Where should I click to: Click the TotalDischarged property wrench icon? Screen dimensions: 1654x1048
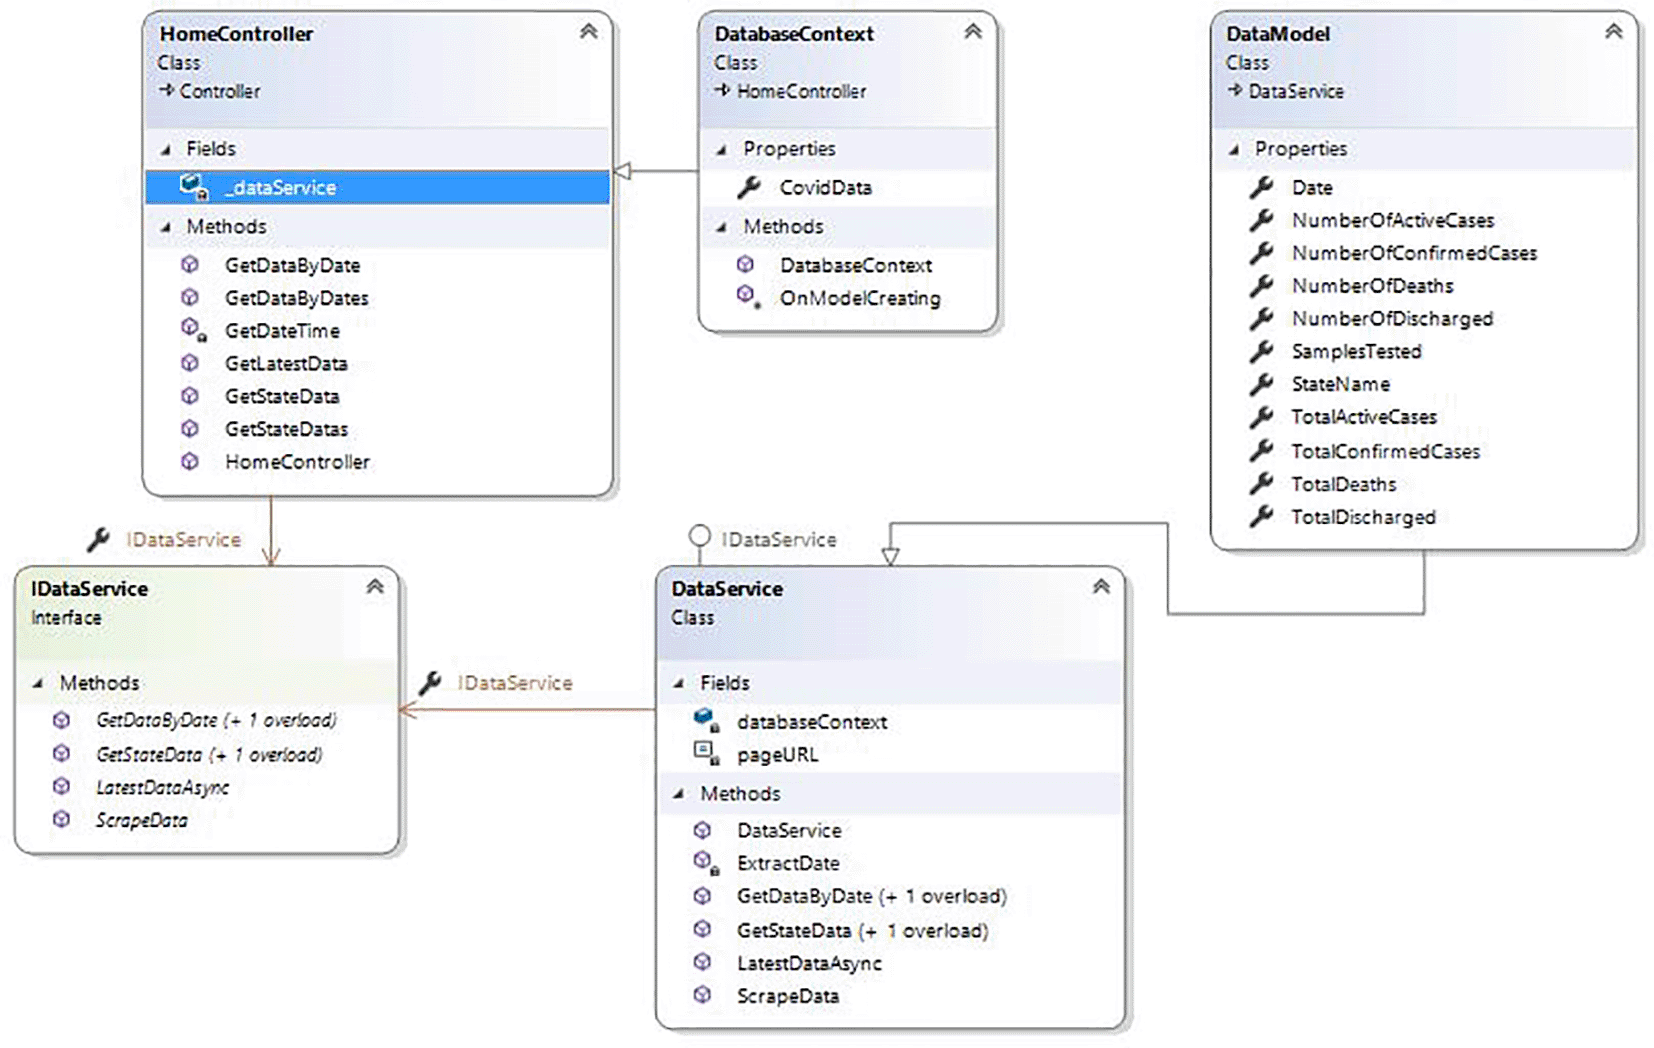pos(1262,516)
